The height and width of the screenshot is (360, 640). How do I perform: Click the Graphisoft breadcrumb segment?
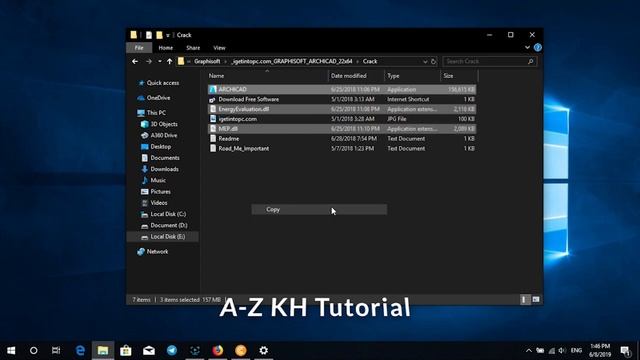tap(207, 61)
